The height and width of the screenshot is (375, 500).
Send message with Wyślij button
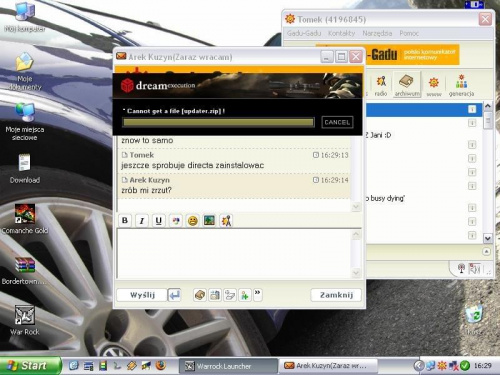tap(142, 295)
